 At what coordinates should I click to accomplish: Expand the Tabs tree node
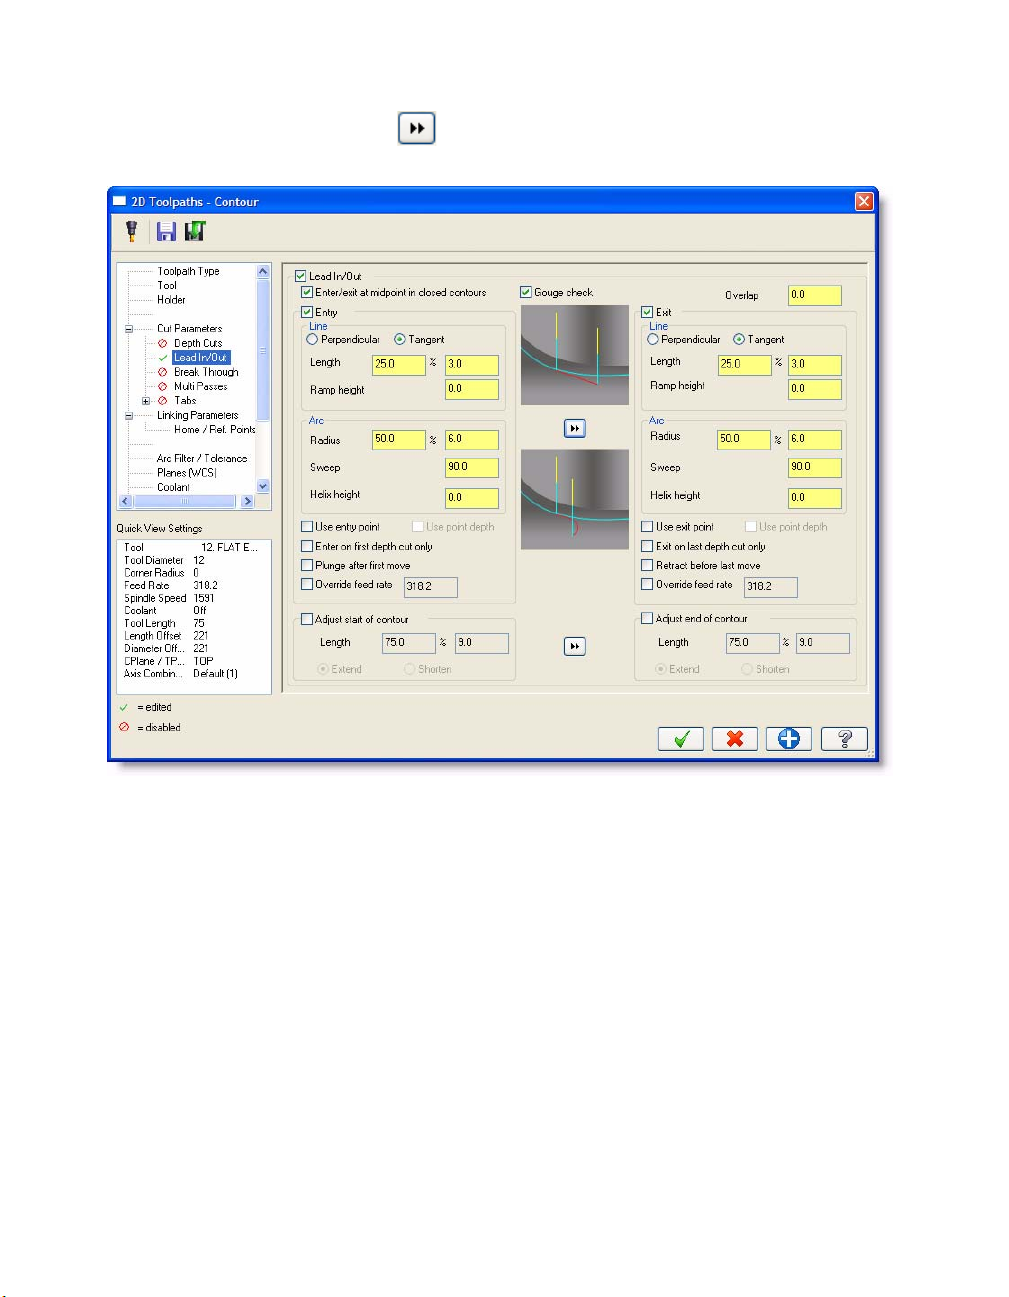point(146,401)
